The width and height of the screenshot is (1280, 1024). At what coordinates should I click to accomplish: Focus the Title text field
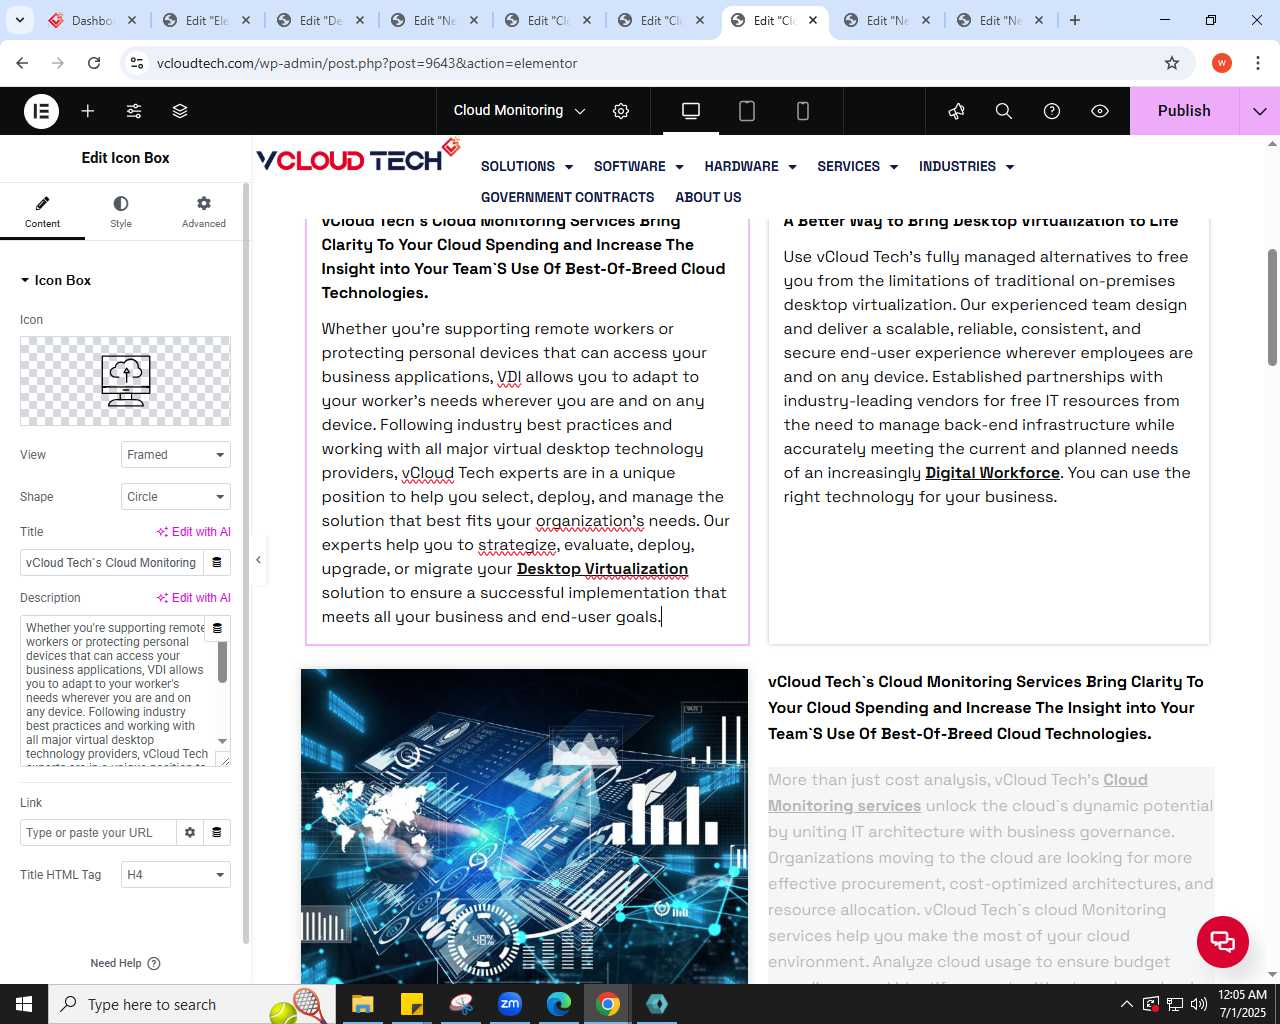111,563
